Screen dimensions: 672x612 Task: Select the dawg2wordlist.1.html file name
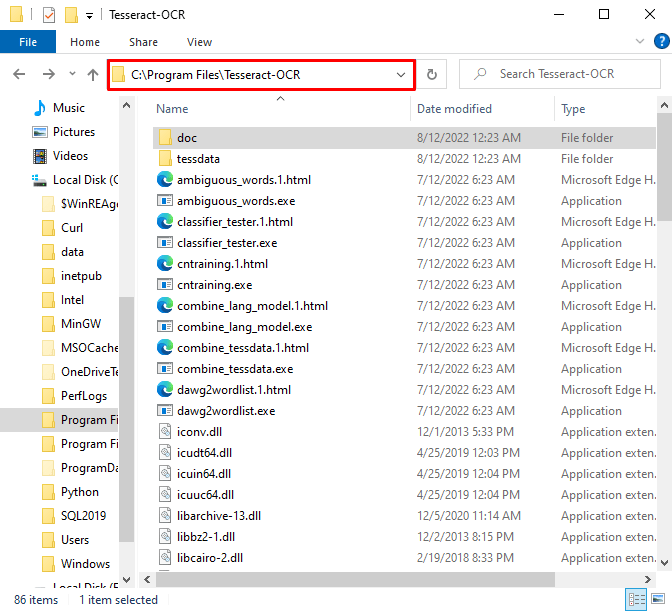tap(234, 390)
